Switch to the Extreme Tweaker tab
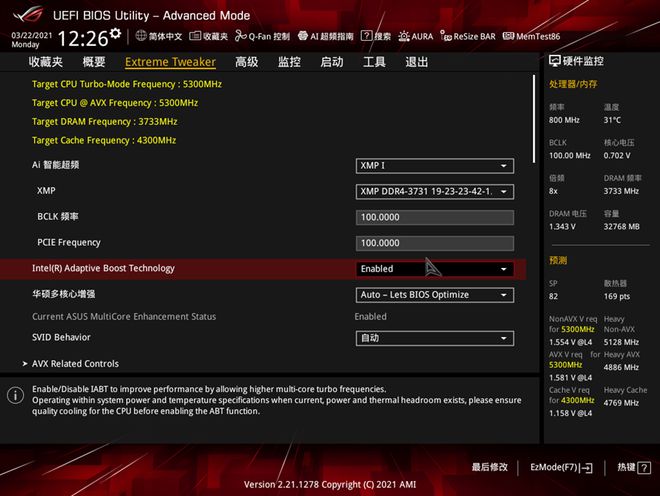This screenshot has width=660, height=496. point(170,62)
